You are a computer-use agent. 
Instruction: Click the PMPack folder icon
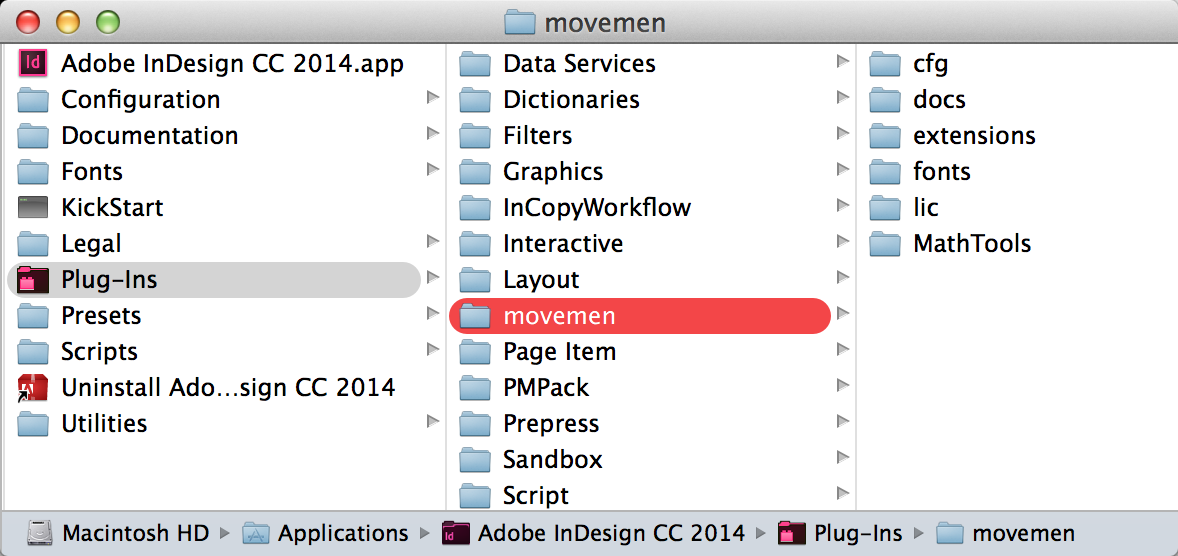pyautogui.click(x=475, y=388)
